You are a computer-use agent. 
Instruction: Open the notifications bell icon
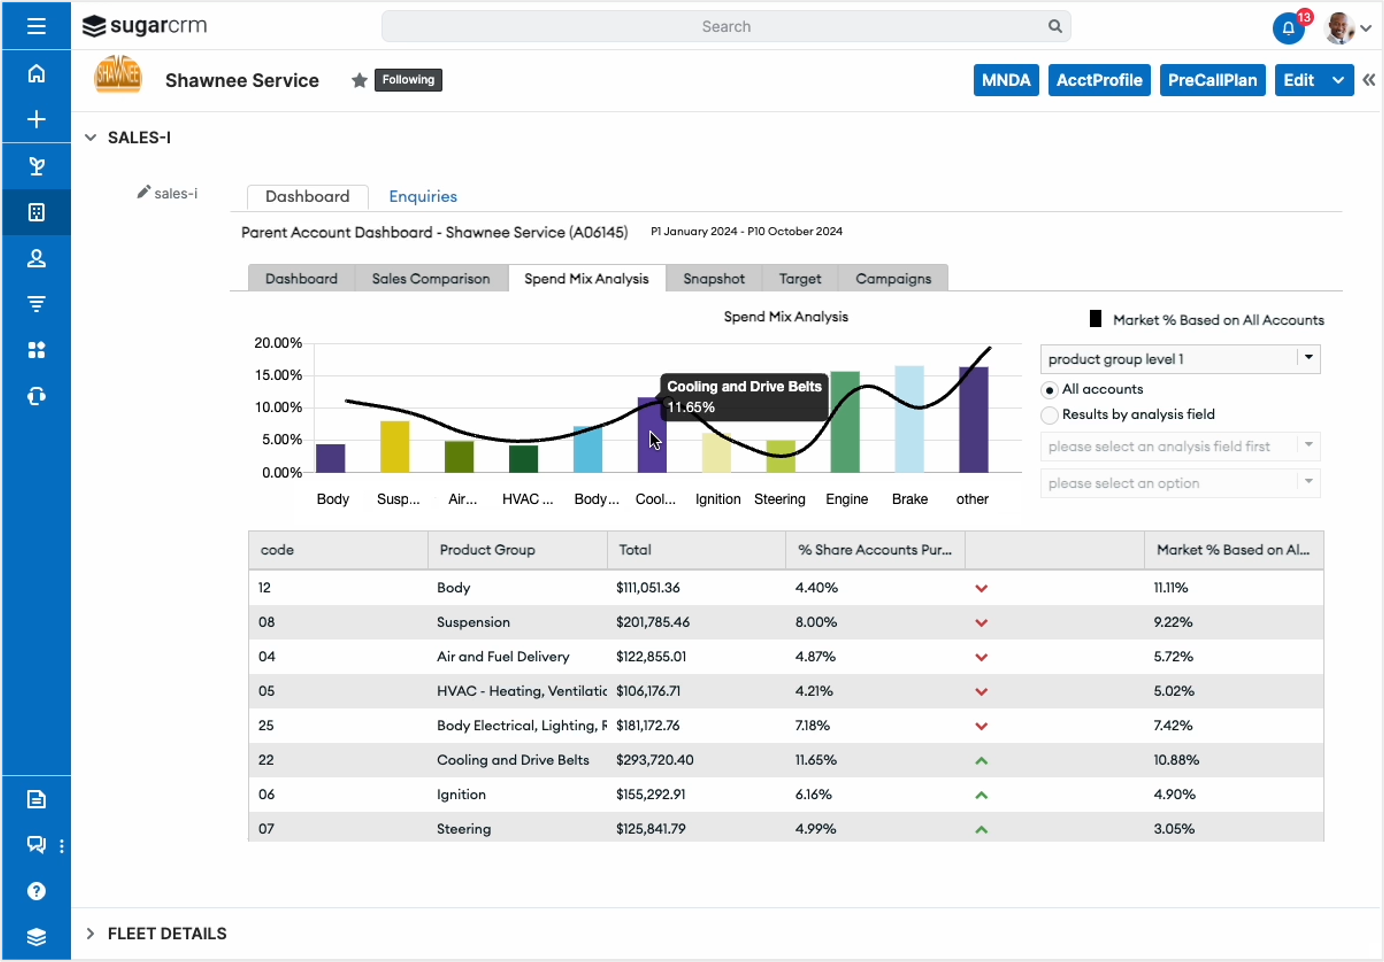pyautogui.click(x=1288, y=28)
